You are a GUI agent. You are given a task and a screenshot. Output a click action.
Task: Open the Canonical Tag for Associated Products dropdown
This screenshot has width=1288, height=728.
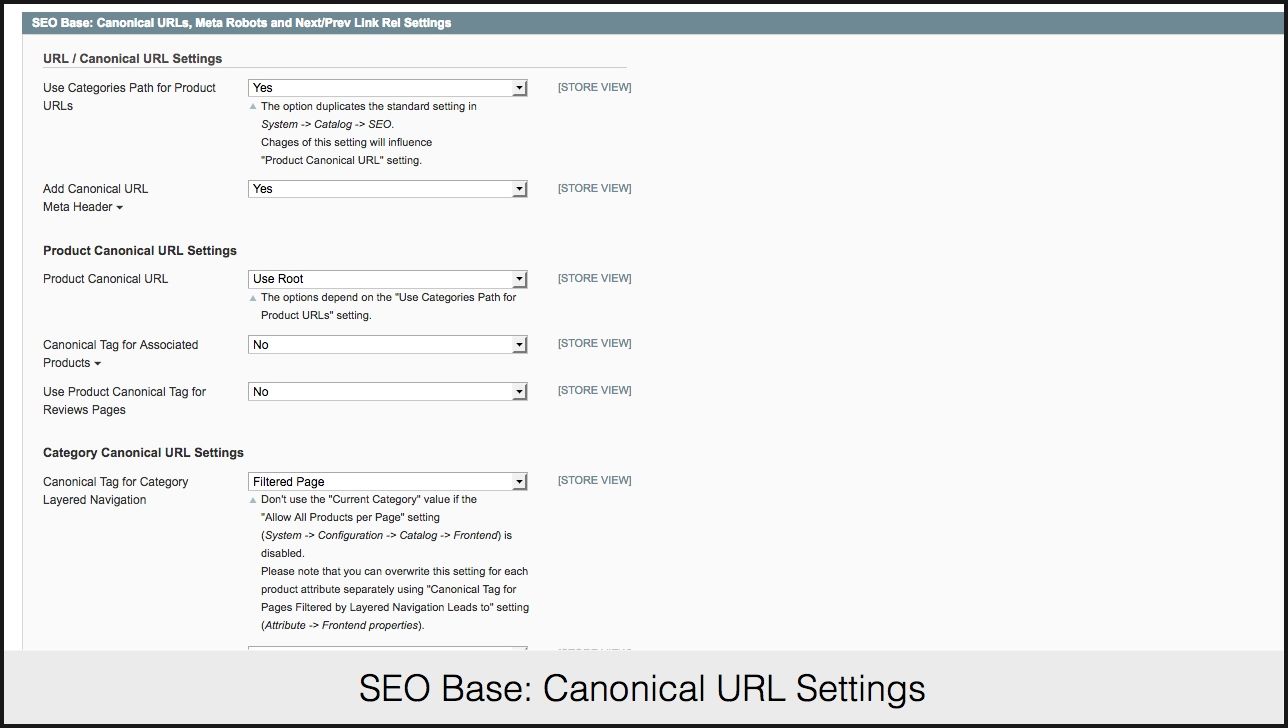tap(387, 345)
